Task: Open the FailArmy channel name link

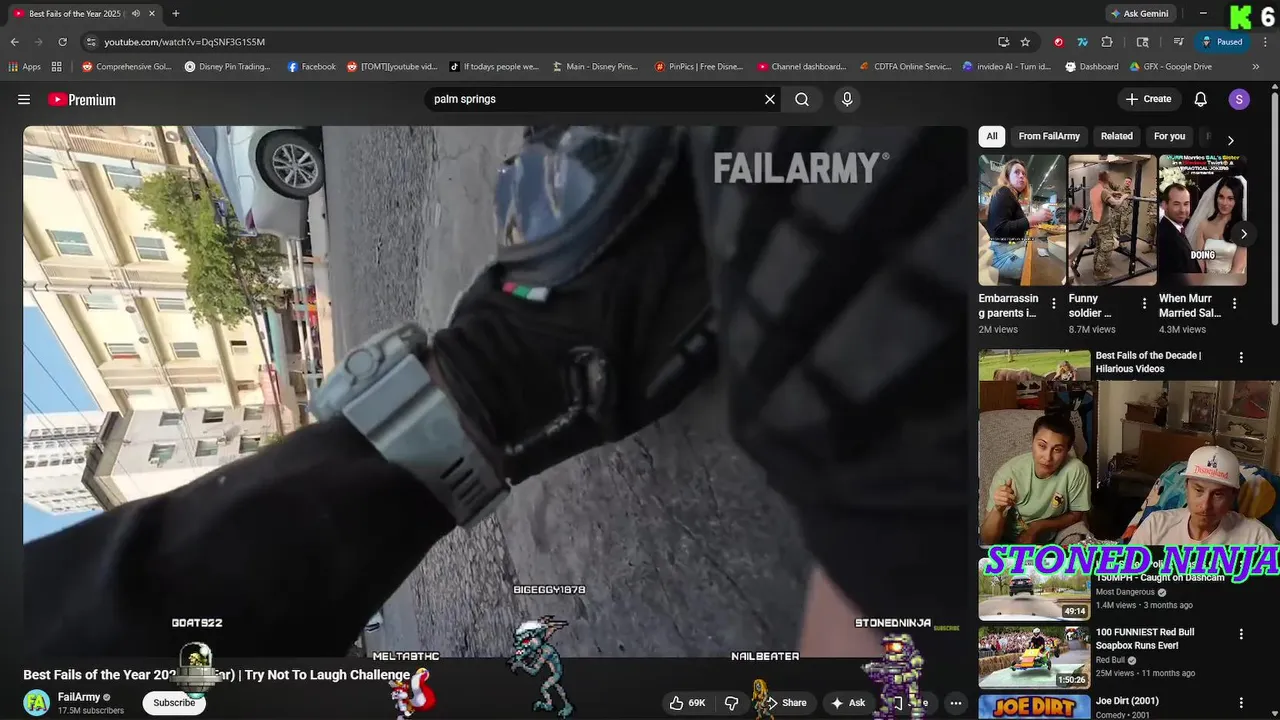Action: 79,697
